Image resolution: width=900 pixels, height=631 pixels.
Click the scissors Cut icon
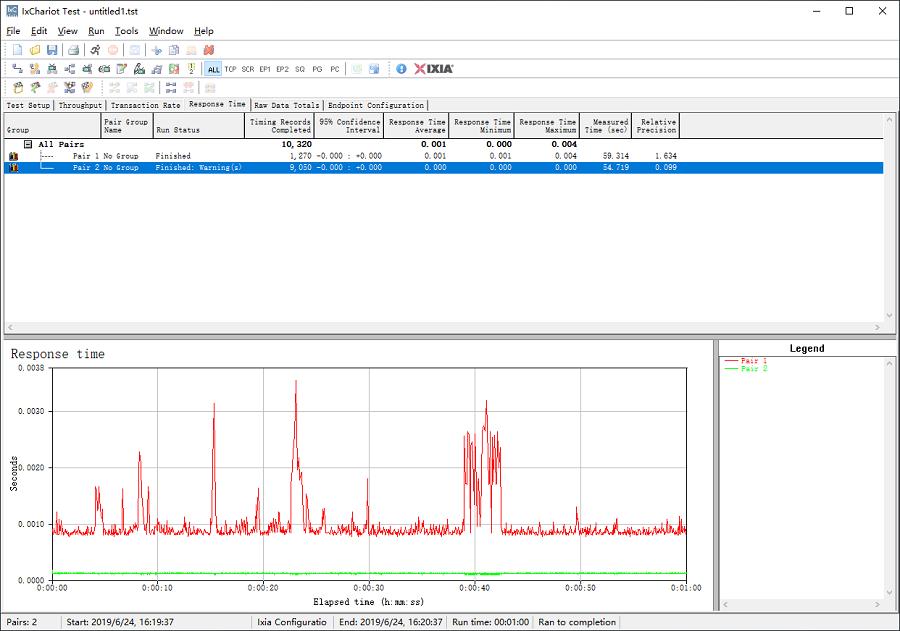[x=156, y=50]
